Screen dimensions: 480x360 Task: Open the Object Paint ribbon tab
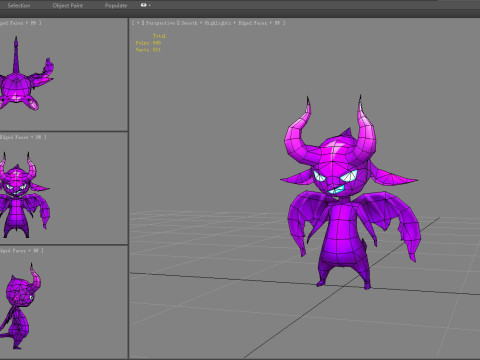coord(68,5)
